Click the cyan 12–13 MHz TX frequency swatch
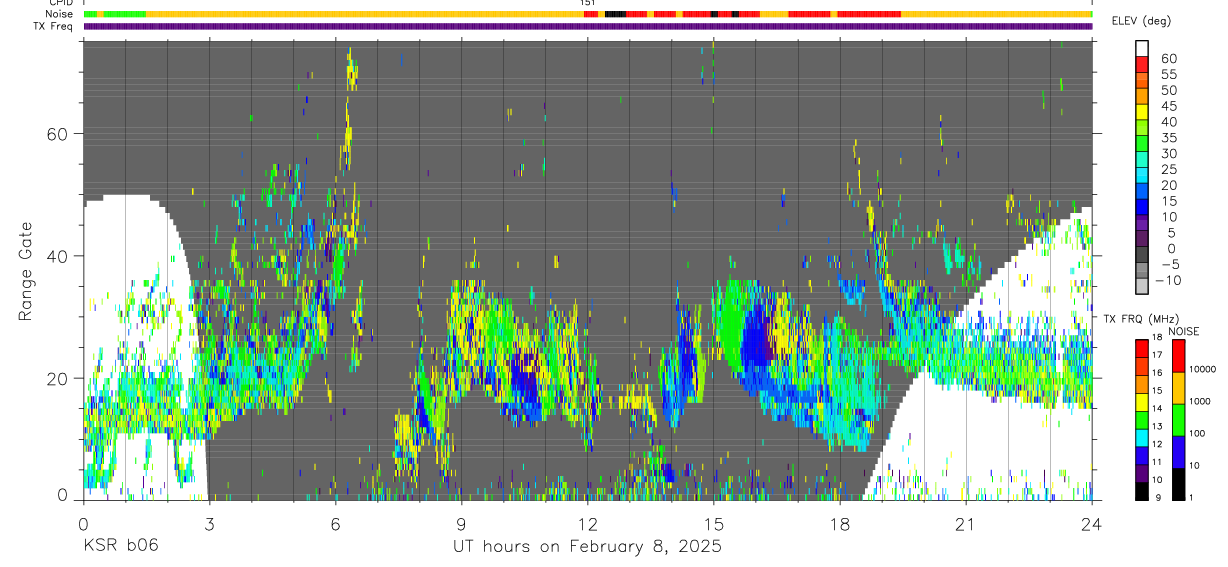Screen dimensions: 1228x567 click(1142, 437)
